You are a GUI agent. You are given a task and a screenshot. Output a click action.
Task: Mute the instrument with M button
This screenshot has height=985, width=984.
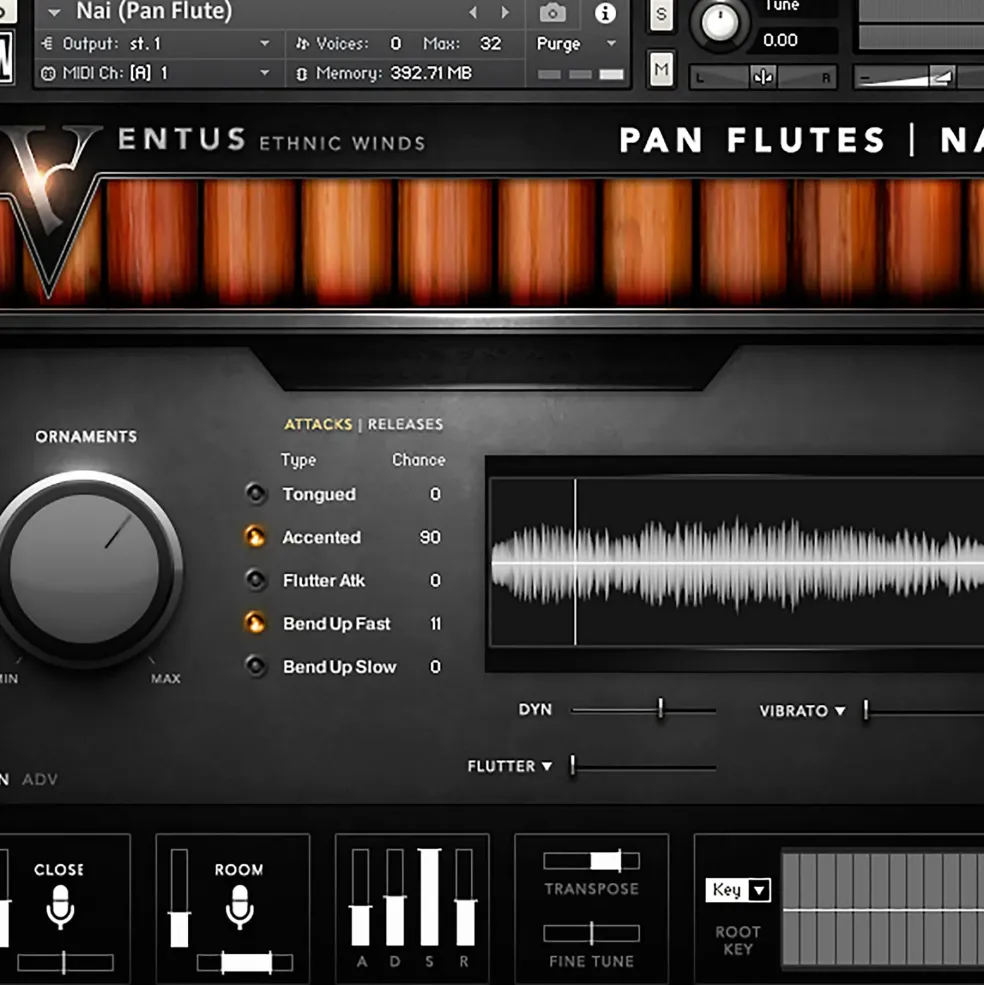[661, 68]
